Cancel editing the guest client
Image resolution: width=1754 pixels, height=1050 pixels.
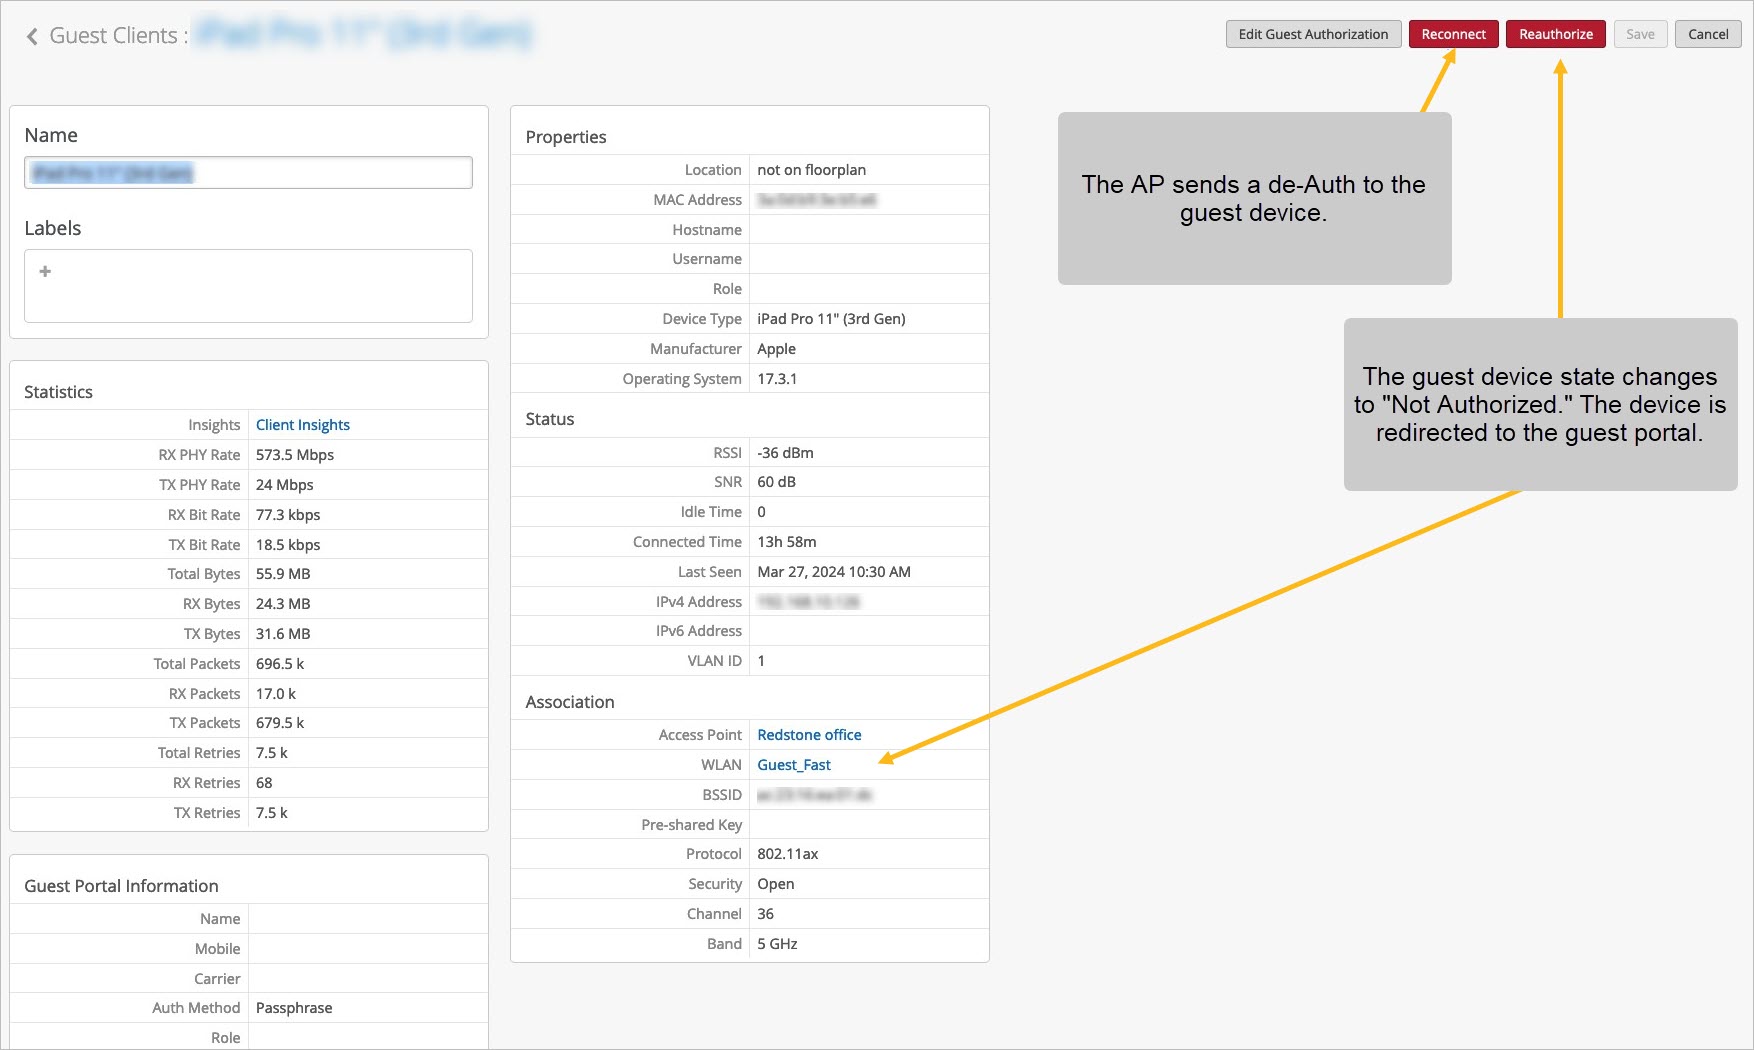(1708, 34)
